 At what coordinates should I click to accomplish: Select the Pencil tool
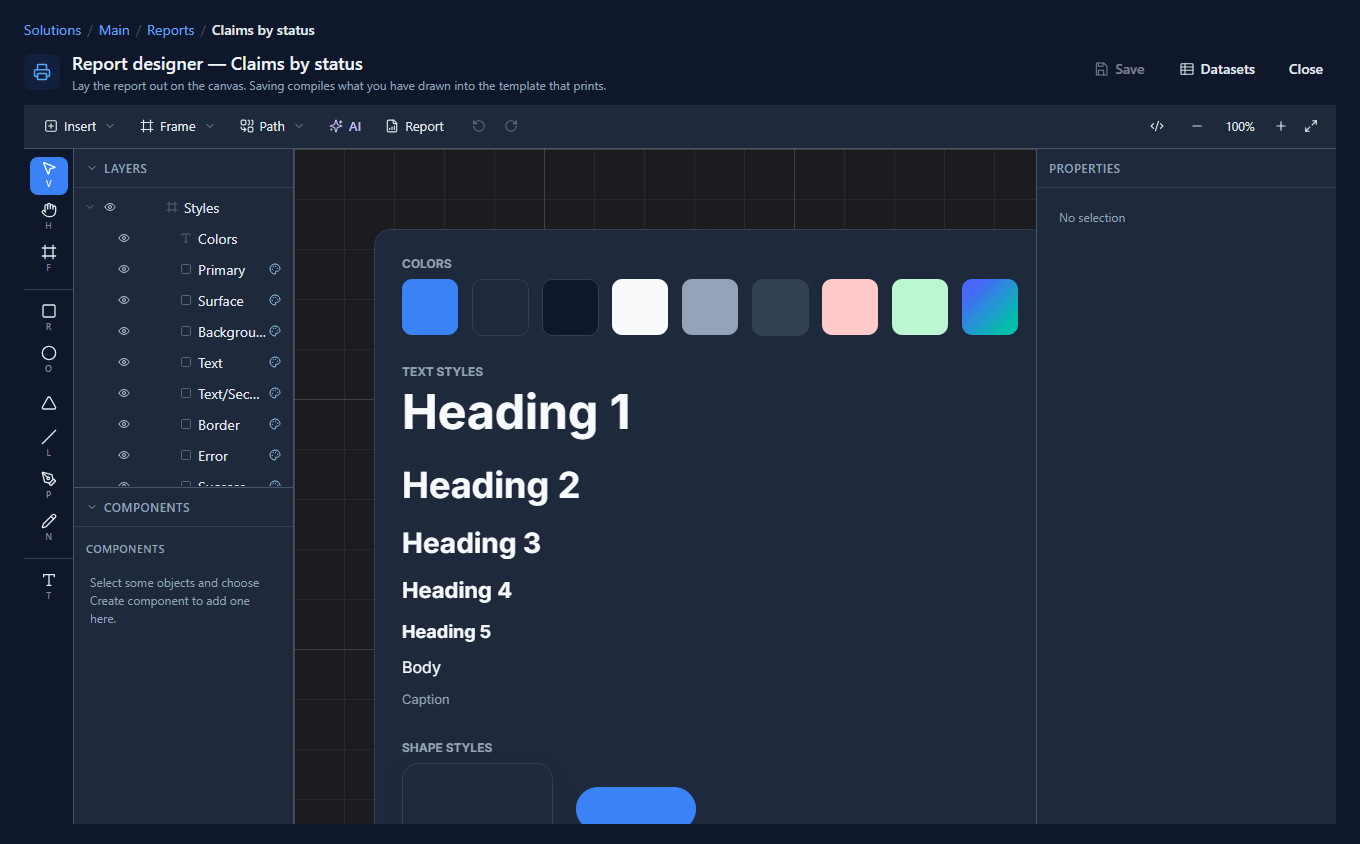pos(49,526)
